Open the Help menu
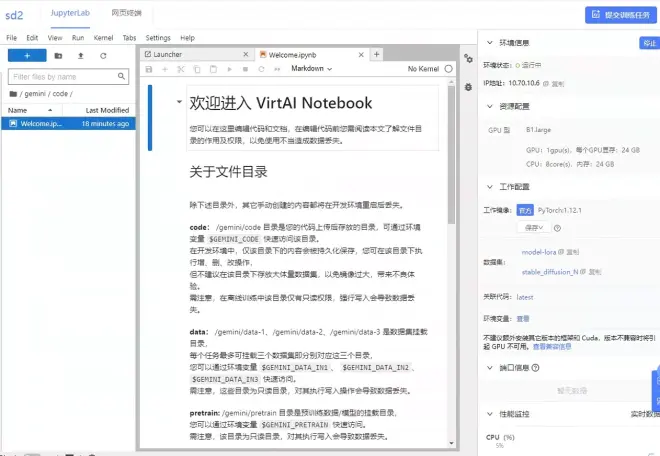This screenshot has width=660, height=456. [187, 38]
